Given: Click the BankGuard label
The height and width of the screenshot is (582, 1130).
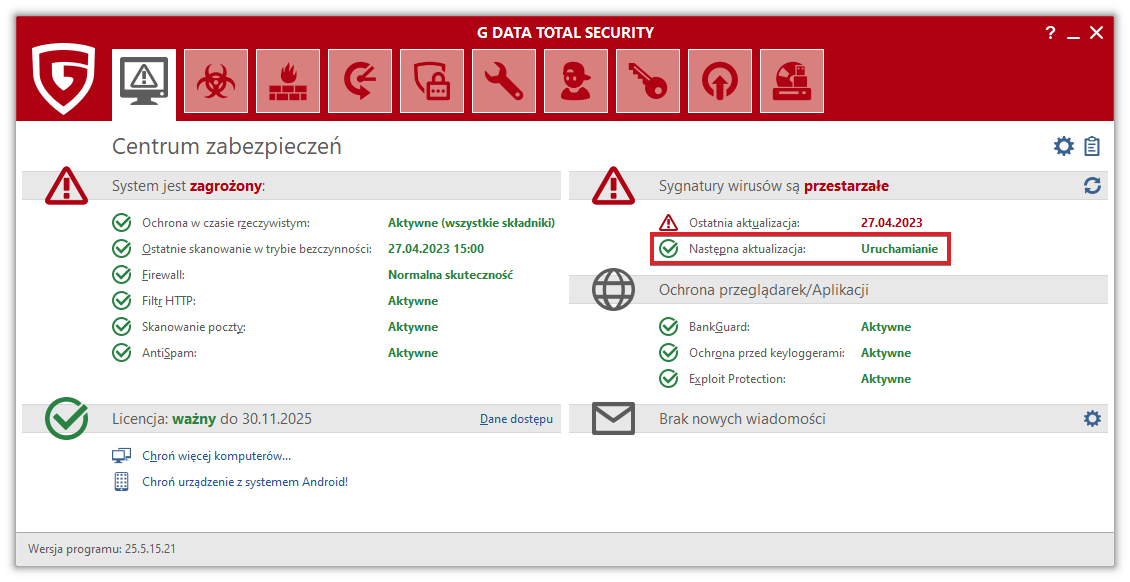Looking at the screenshot, I should click(x=719, y=327).
